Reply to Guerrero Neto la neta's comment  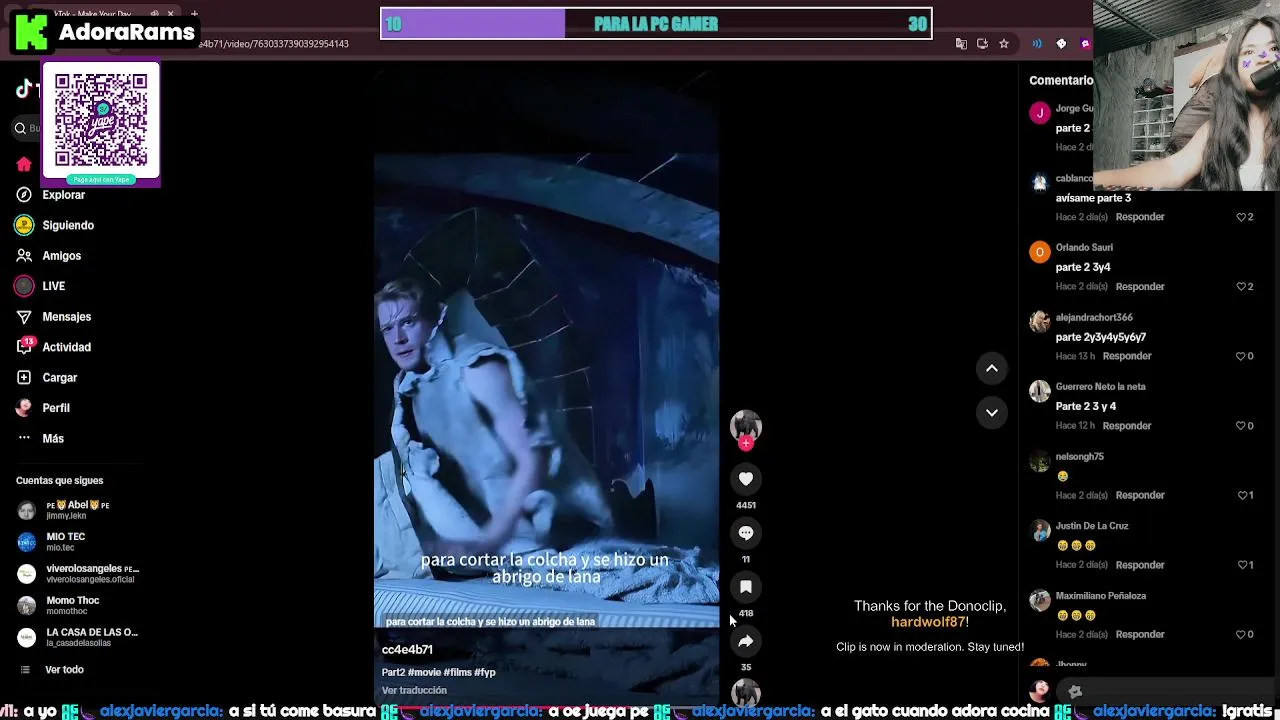click(1127, 426)
